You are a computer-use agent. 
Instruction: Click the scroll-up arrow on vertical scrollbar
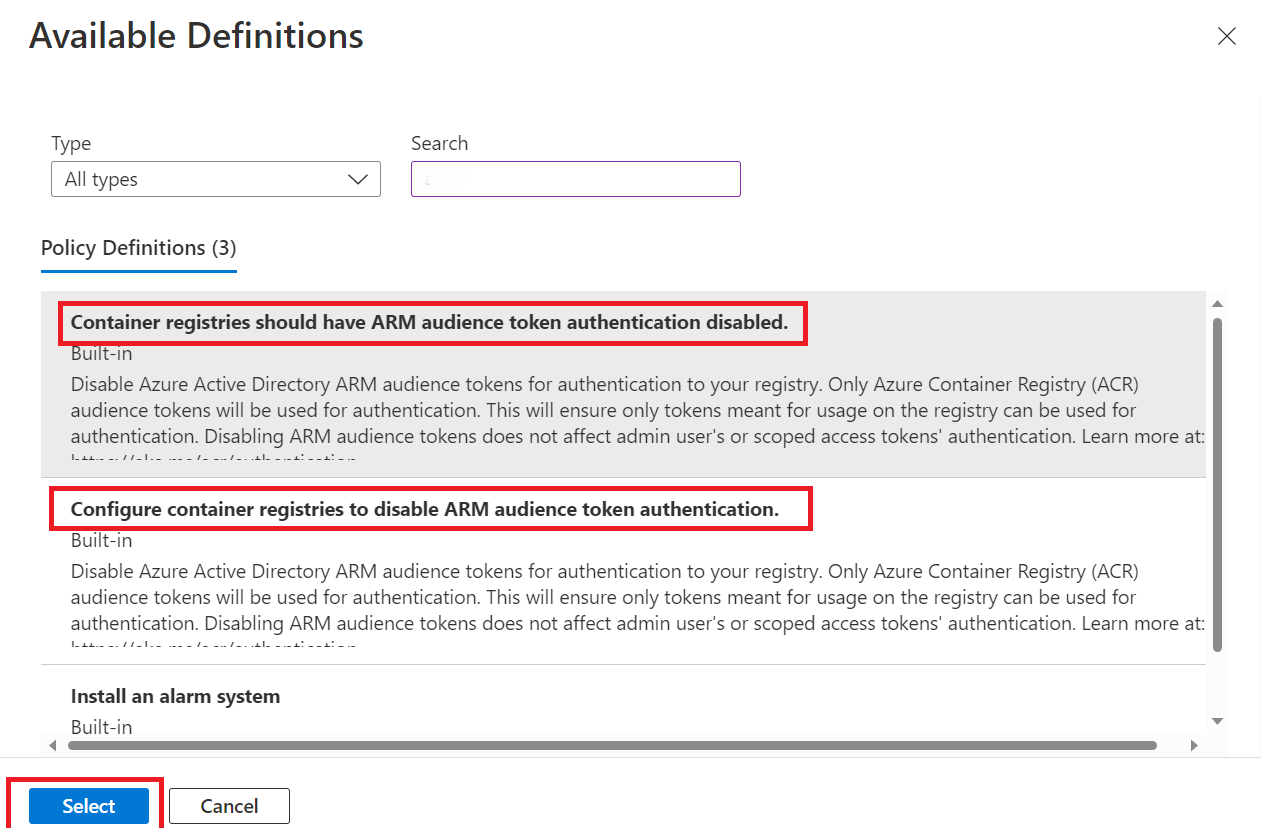[x=1216, y=305]
